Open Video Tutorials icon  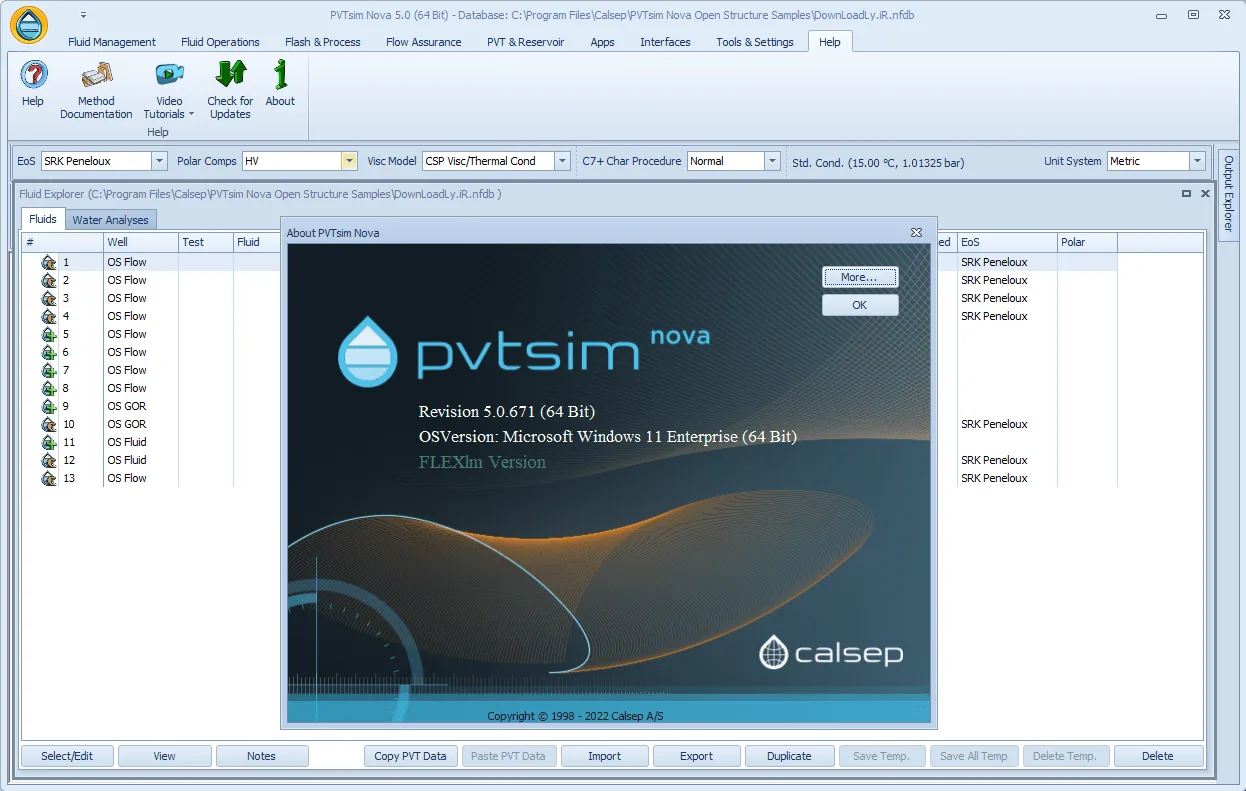(x=169, y=75)
